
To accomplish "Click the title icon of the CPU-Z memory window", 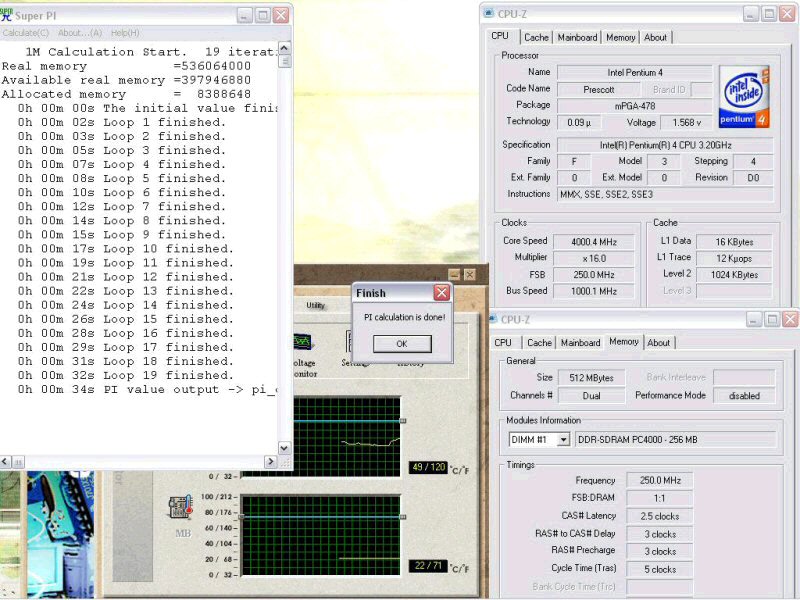I will coord(493,319).
